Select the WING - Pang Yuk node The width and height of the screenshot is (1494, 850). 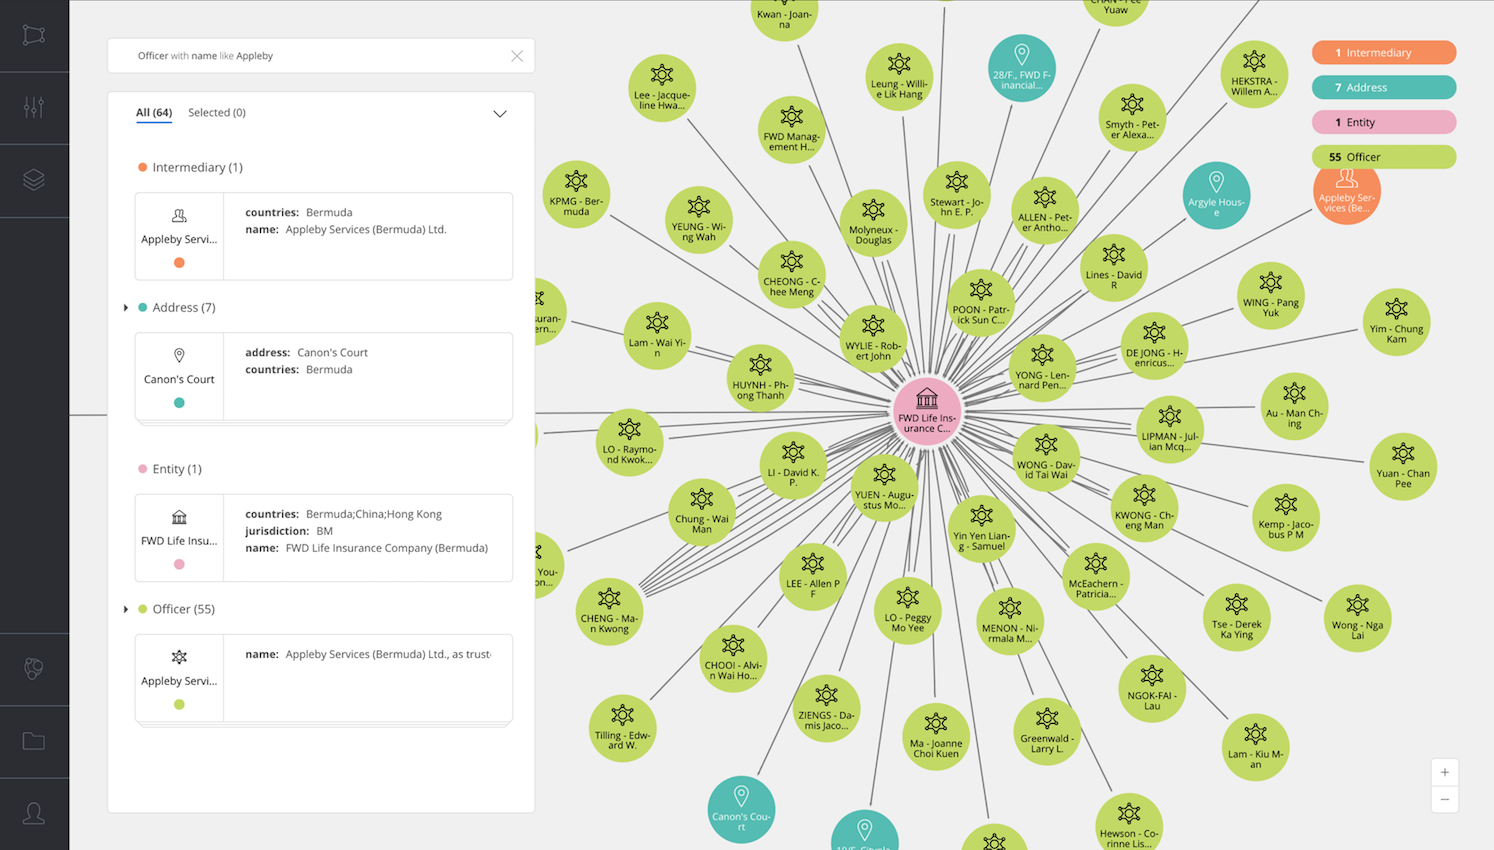click(x=1271, y=296)
